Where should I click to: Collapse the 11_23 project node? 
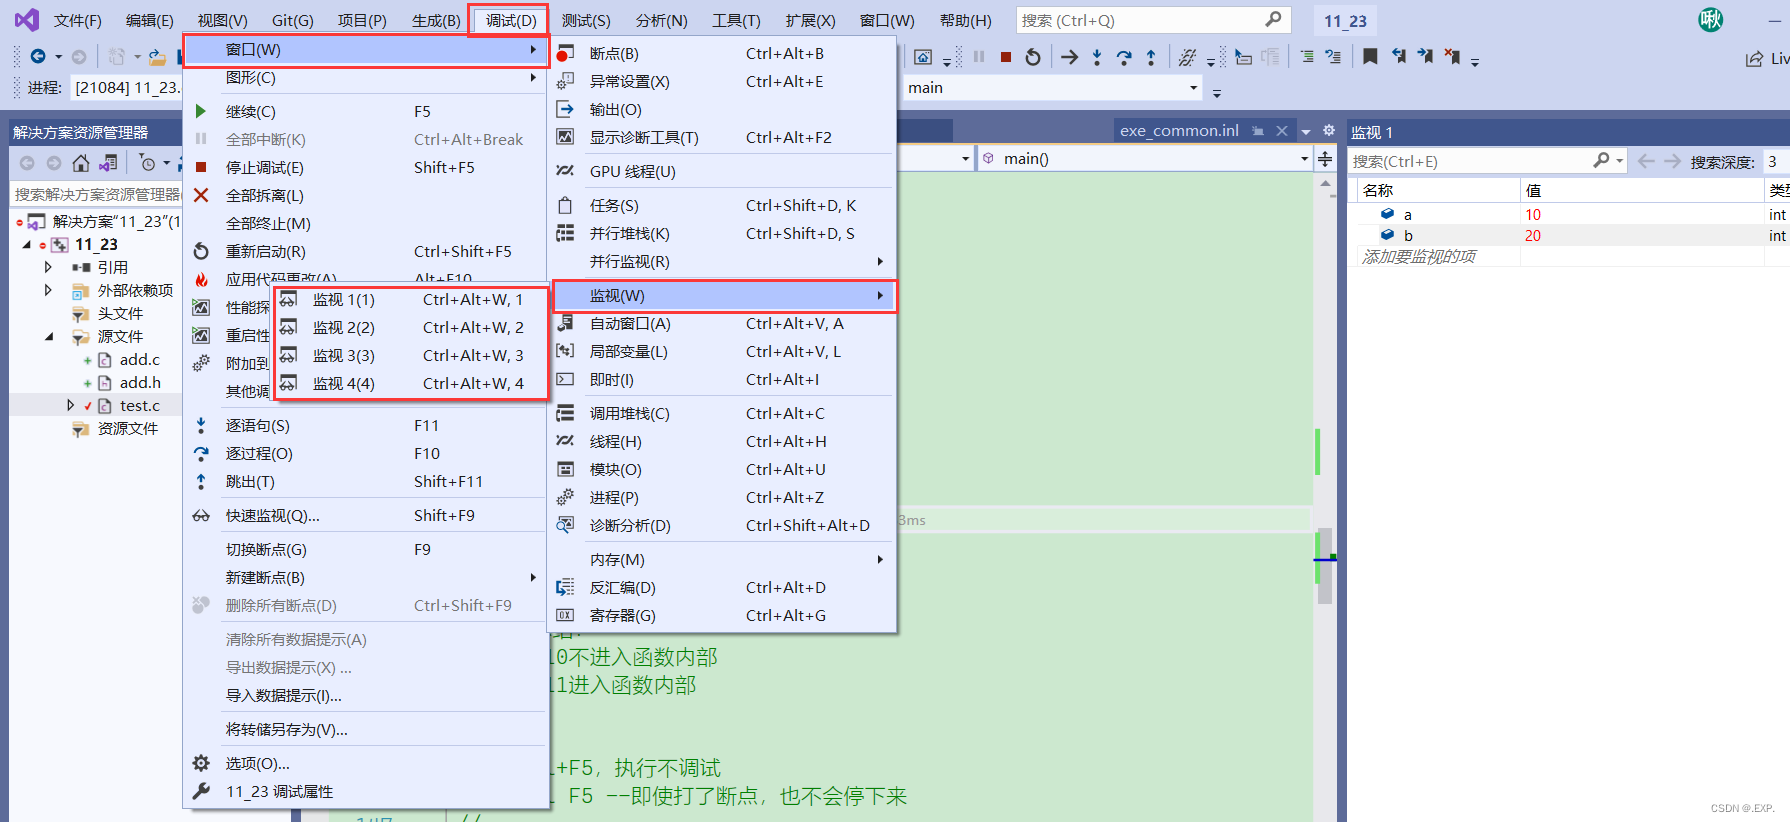[27, 244]
